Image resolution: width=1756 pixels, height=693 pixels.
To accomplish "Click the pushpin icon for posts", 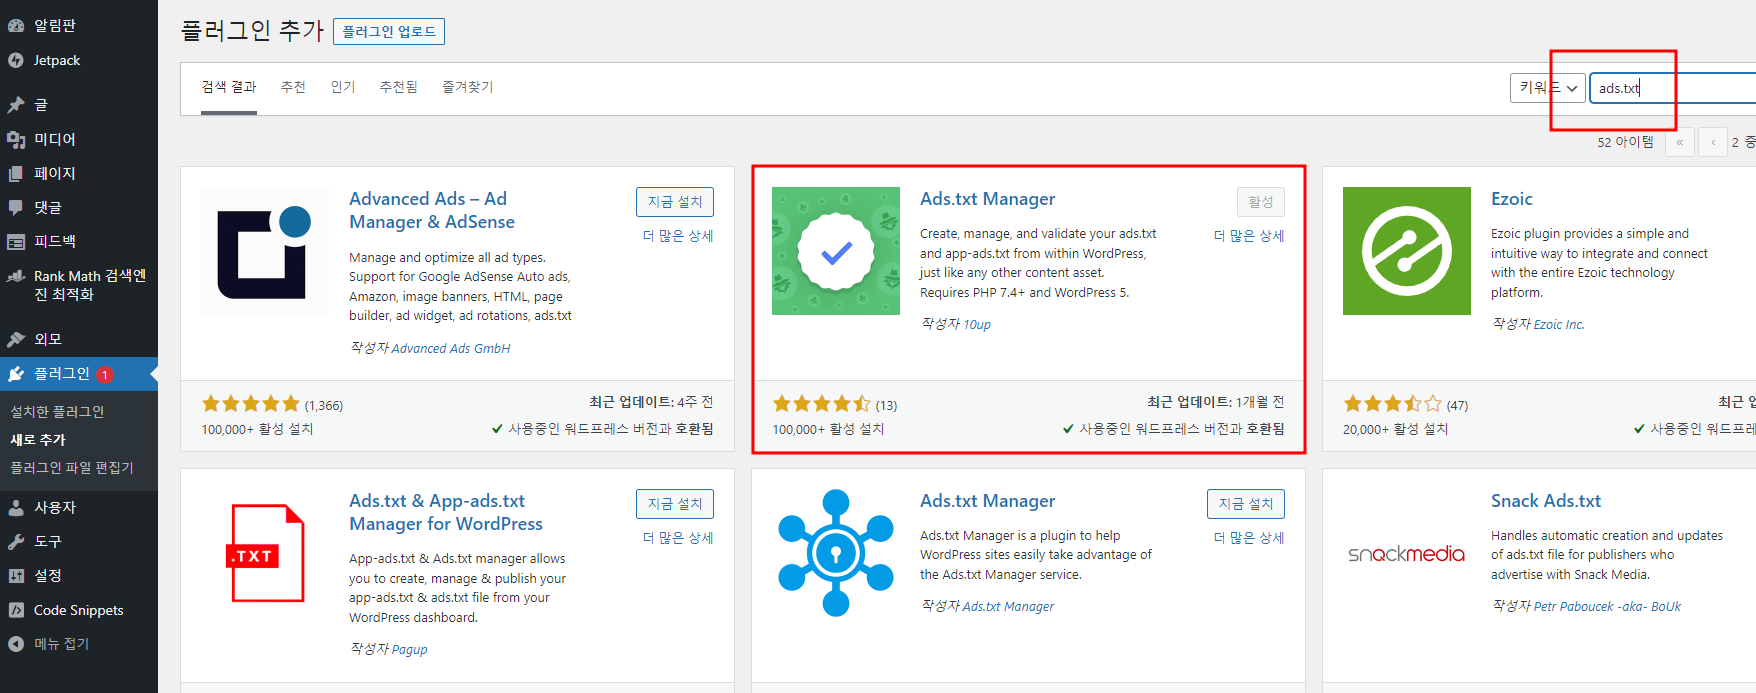I will pyautogui.click(x=16, y=105).
